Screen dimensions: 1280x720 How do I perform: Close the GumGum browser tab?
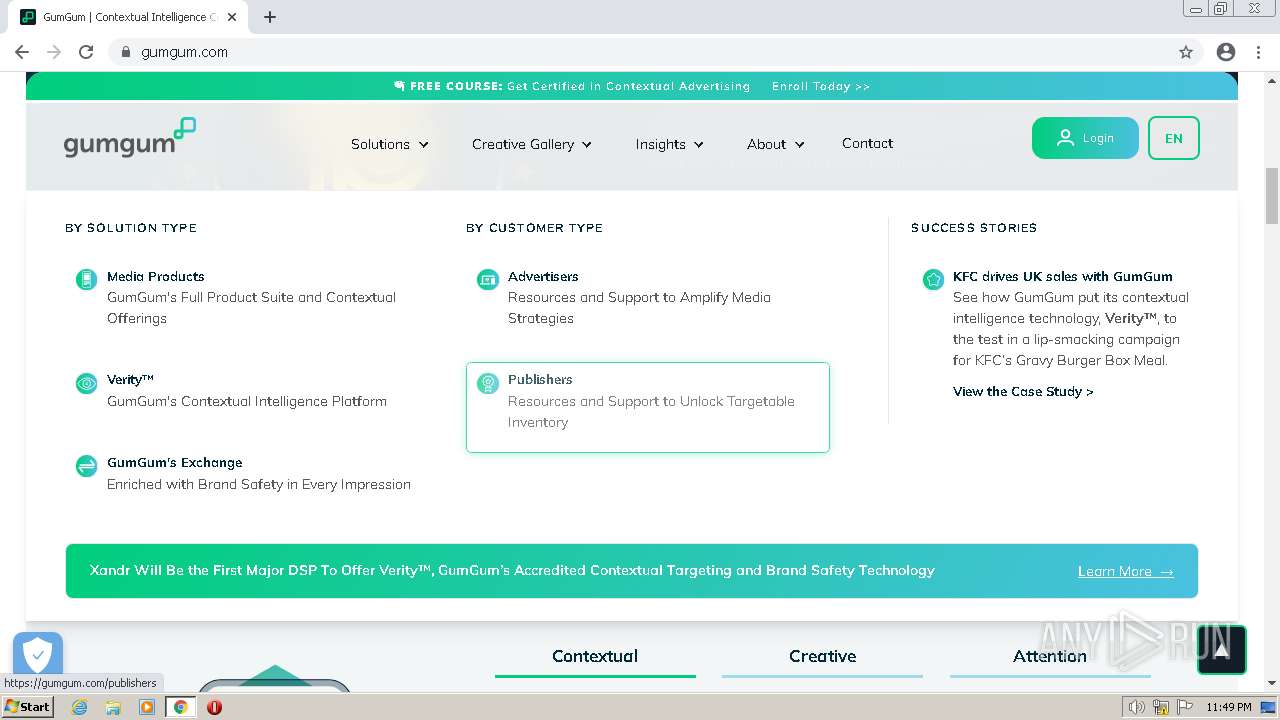click(232, 17)
